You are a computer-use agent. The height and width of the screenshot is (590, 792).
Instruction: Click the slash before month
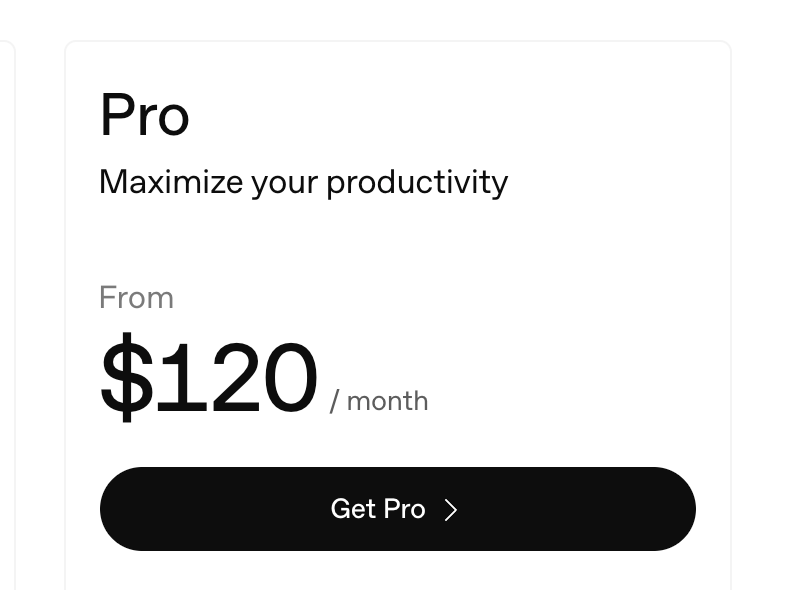[334, 402]
